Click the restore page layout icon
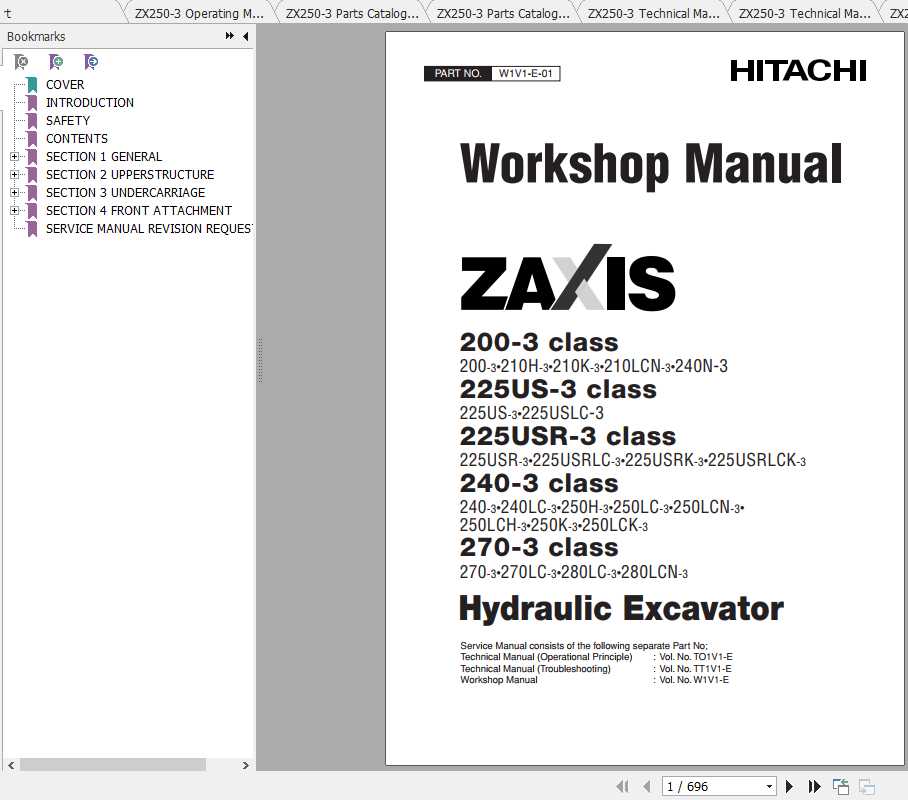The image size is (908, 800). pos(841,785)
